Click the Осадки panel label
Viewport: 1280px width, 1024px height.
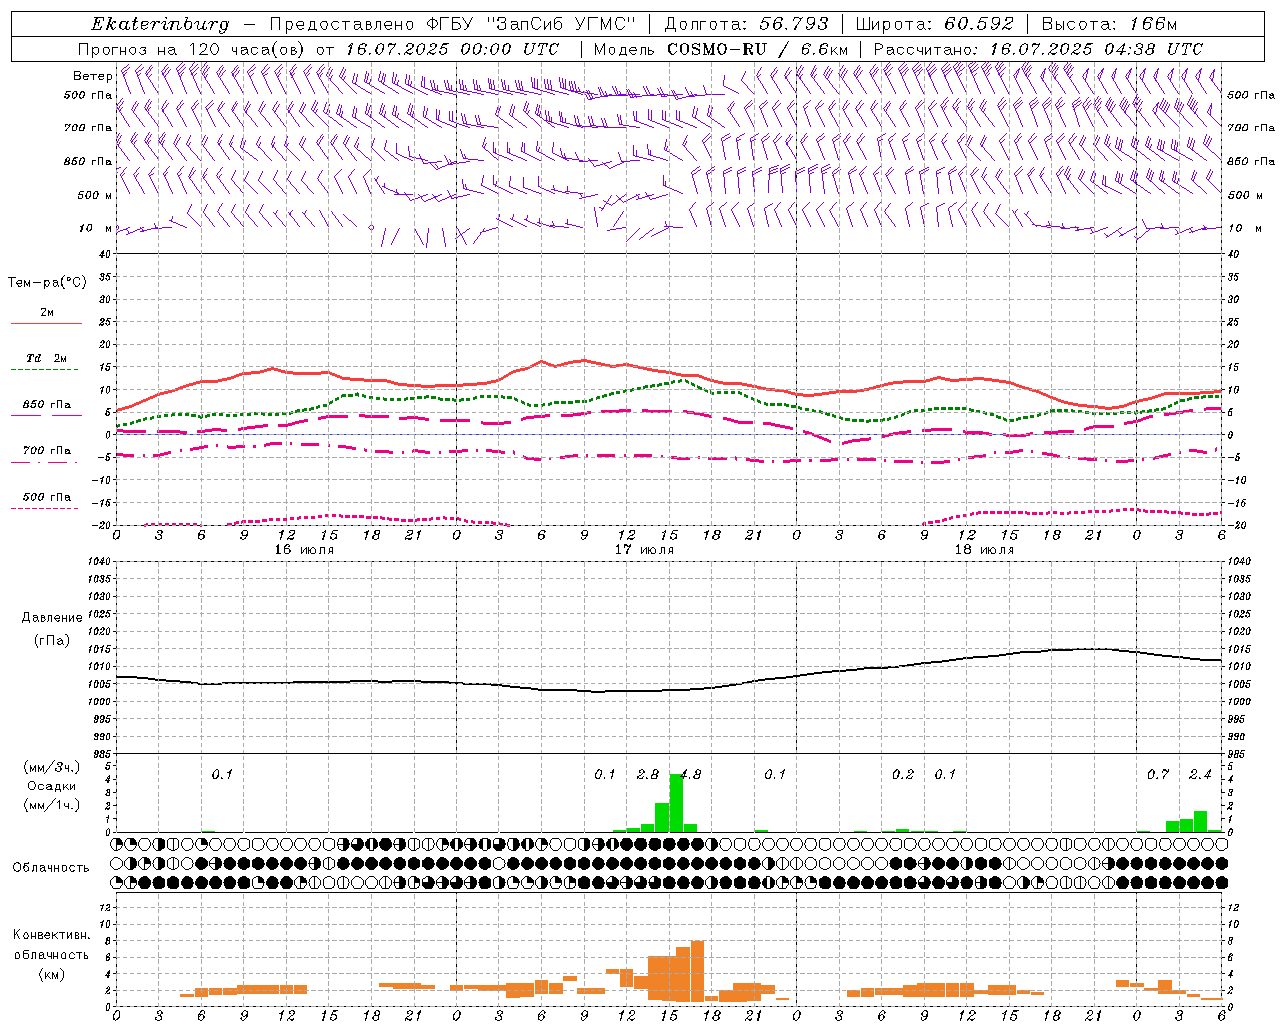point(52,786)
